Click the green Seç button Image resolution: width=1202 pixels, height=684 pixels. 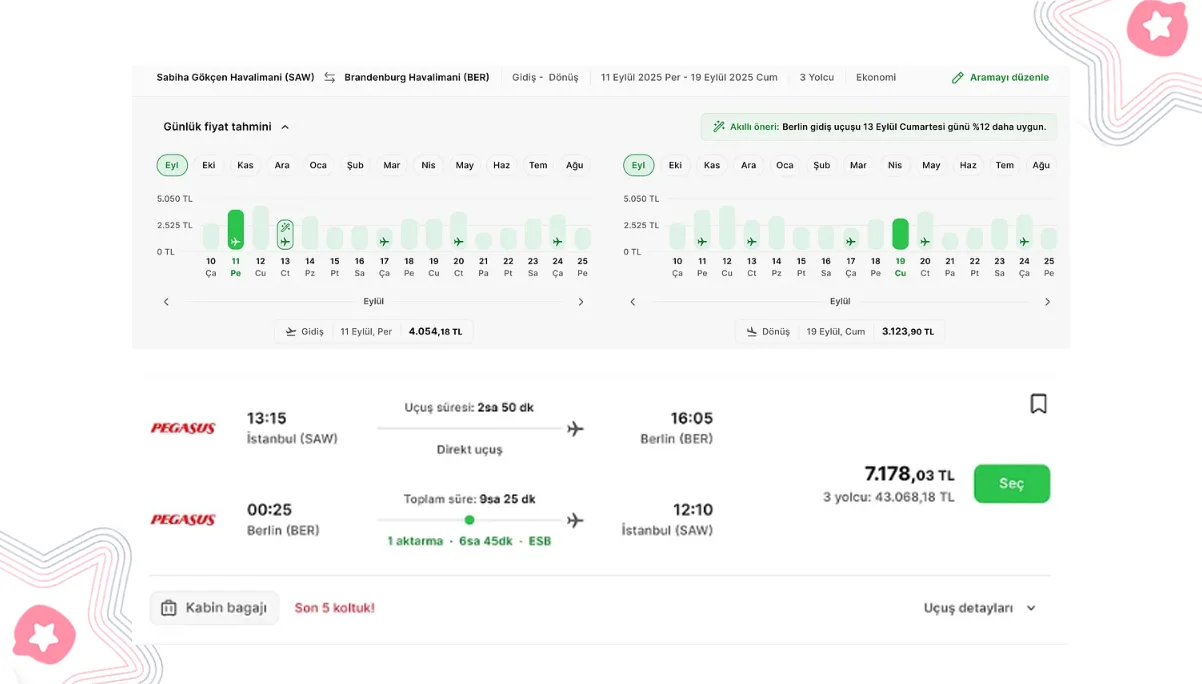tap(1012, 484)
